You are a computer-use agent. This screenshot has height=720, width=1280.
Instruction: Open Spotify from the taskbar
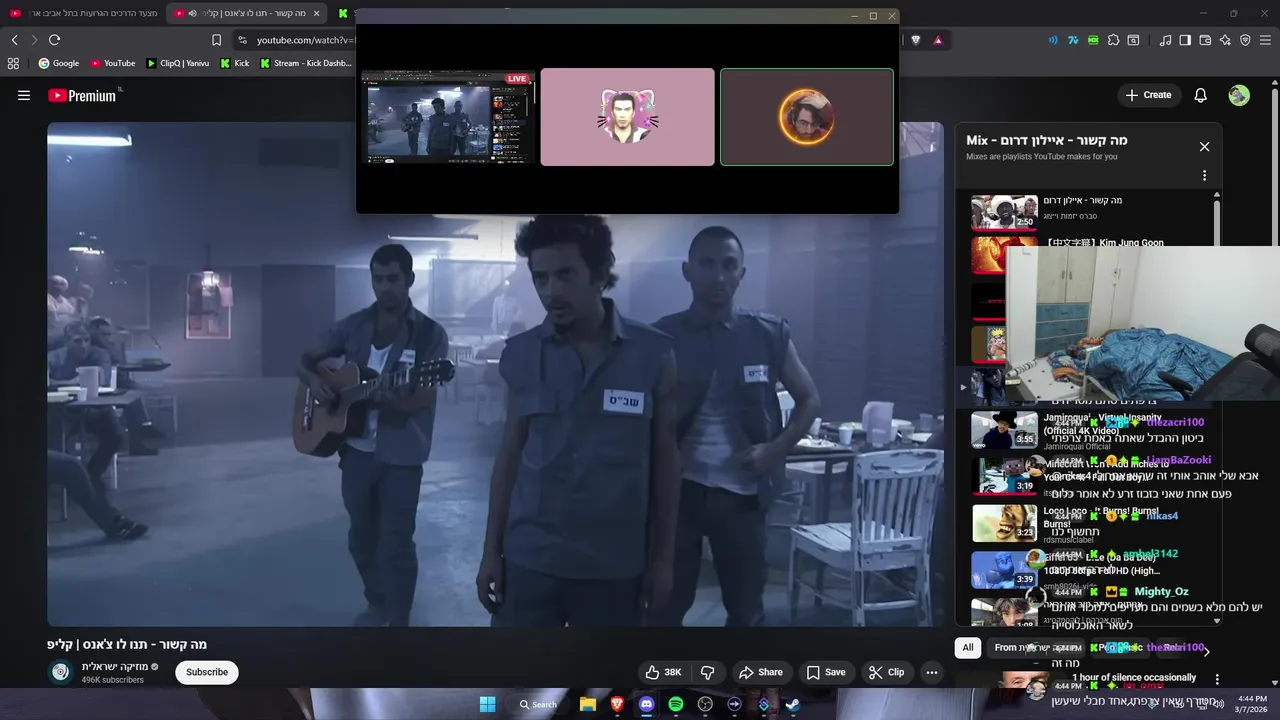click(676, 704)
